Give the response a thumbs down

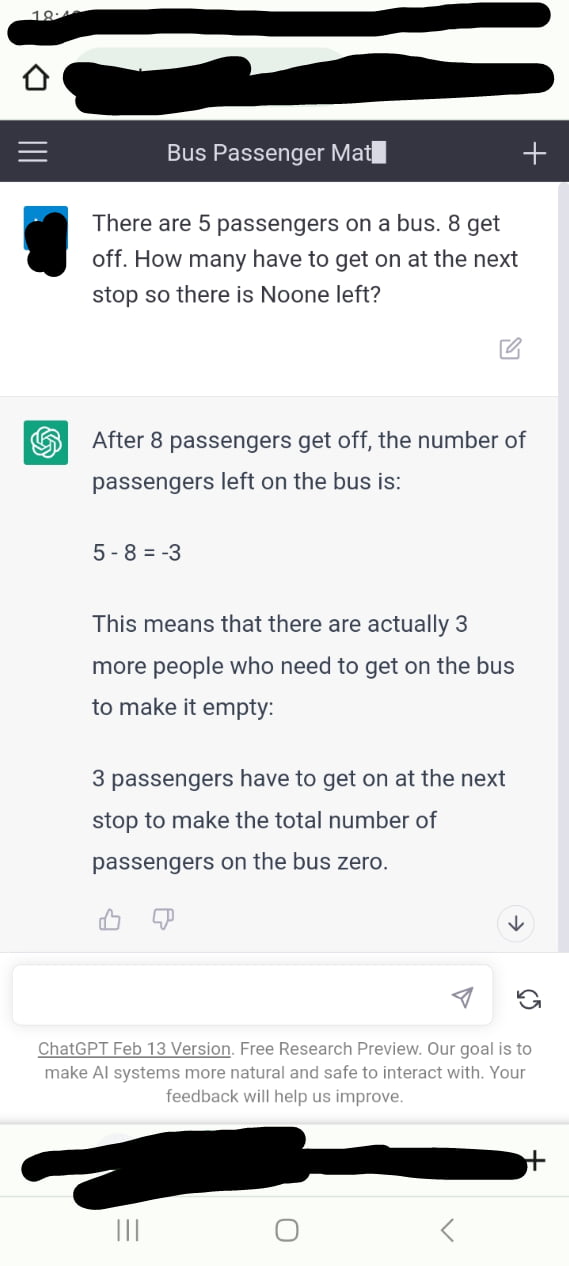point(163,919)
